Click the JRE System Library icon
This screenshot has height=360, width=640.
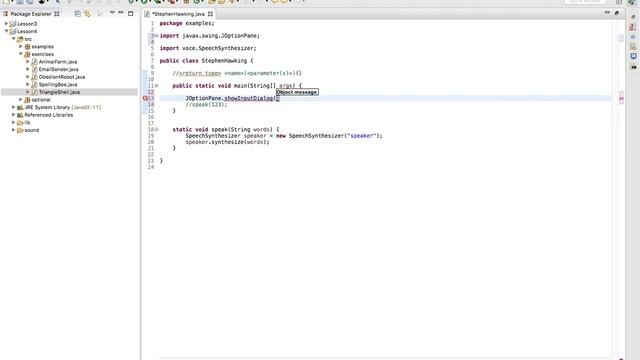20,107
